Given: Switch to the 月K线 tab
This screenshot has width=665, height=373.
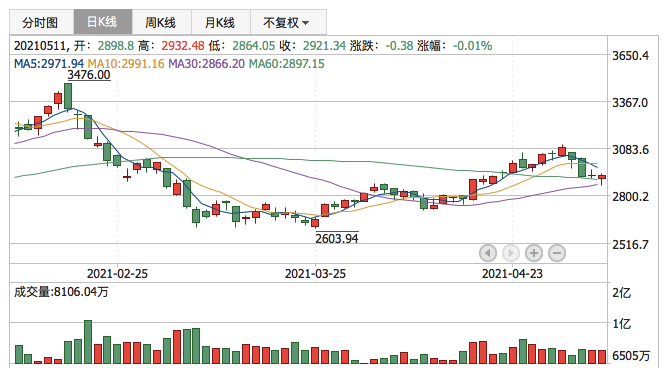Looking at the screenshot, I should 221,22.
